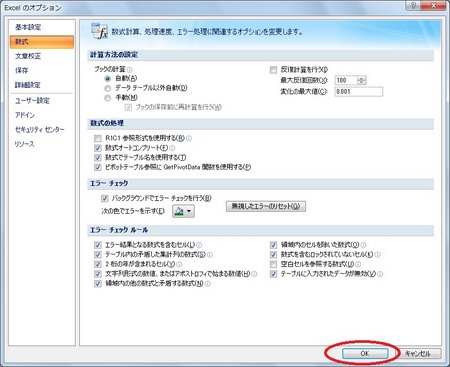Uncheck 領域内のセルを除いた数式 rule

273,245
